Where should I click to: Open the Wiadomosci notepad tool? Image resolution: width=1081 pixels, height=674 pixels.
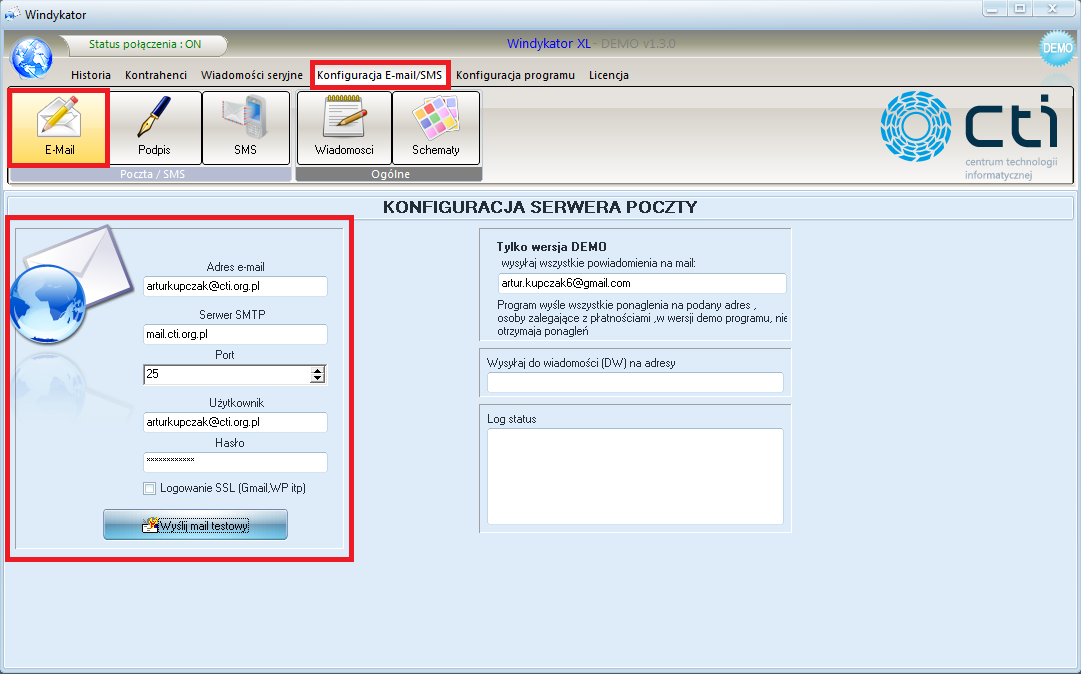pyautogui.click(x=344, y=128)
